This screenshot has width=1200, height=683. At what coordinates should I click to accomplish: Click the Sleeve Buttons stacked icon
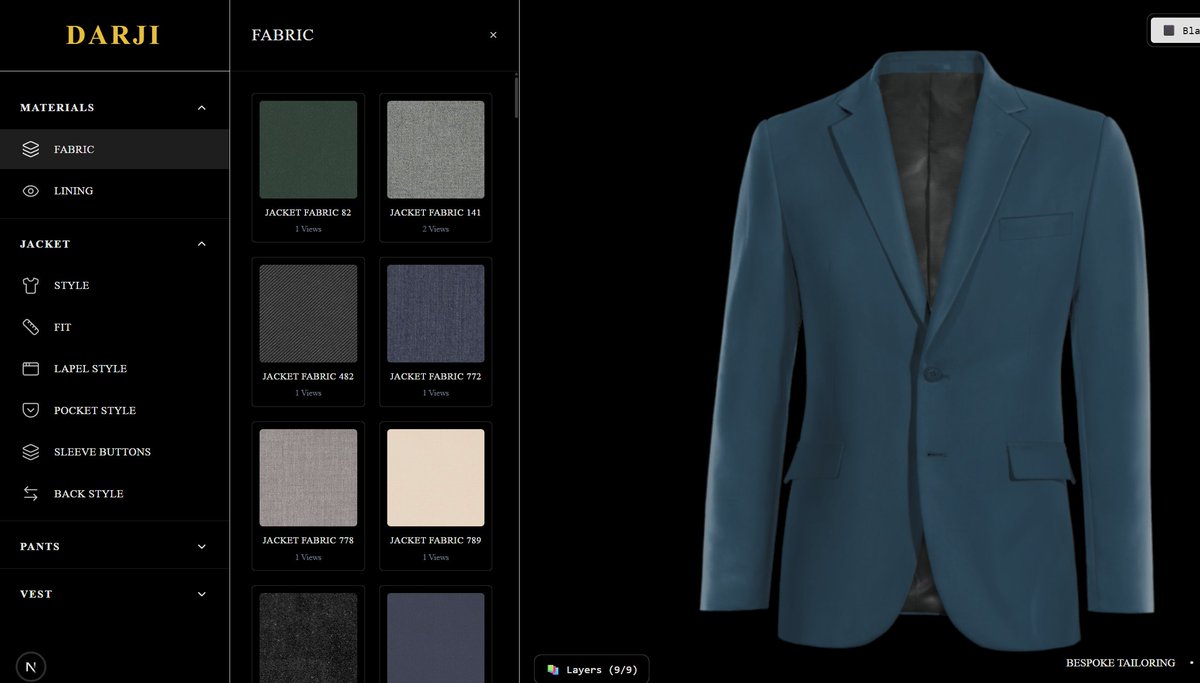(x=31, y=452)
